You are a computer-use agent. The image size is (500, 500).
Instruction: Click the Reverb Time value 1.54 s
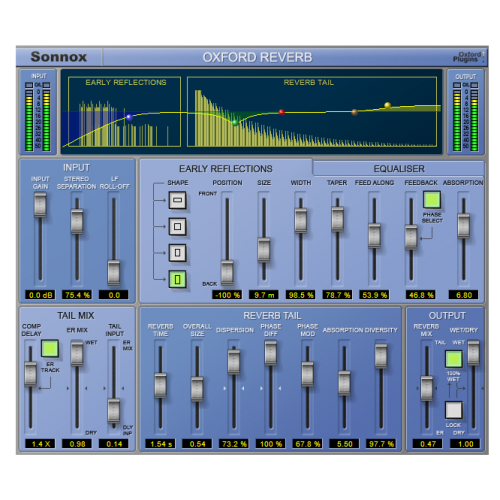(160, 444)
